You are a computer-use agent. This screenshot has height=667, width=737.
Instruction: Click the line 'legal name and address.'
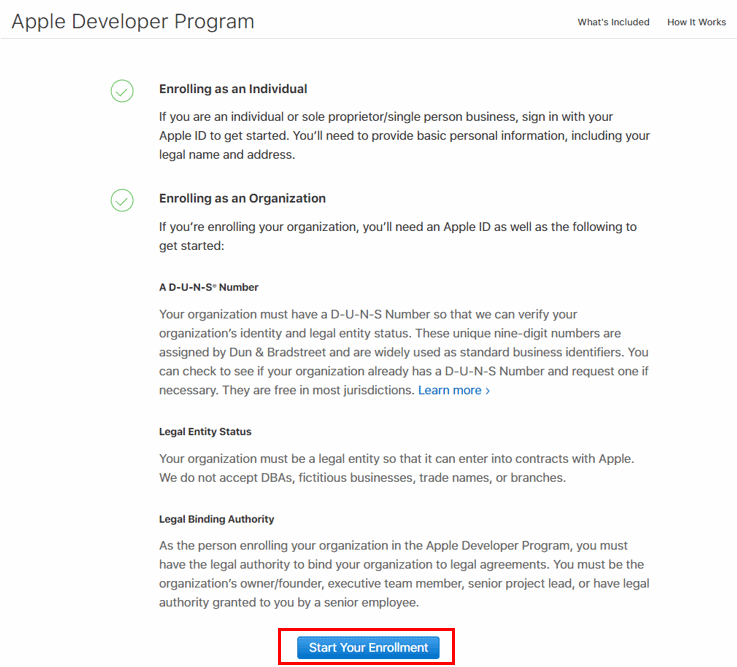pyautogui.click(x=227, y=155)
